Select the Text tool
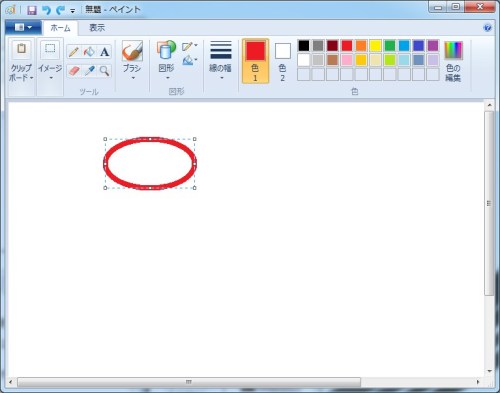This screenshot has width=500, height=393. (x=104, y=52)
